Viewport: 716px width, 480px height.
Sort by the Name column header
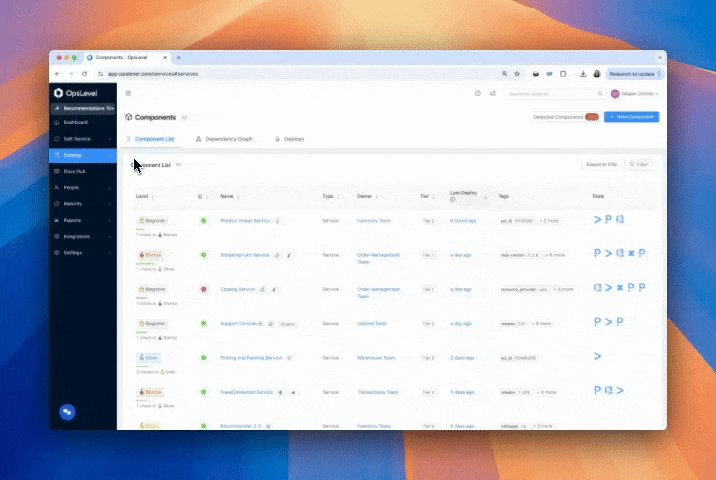point(230,196)
